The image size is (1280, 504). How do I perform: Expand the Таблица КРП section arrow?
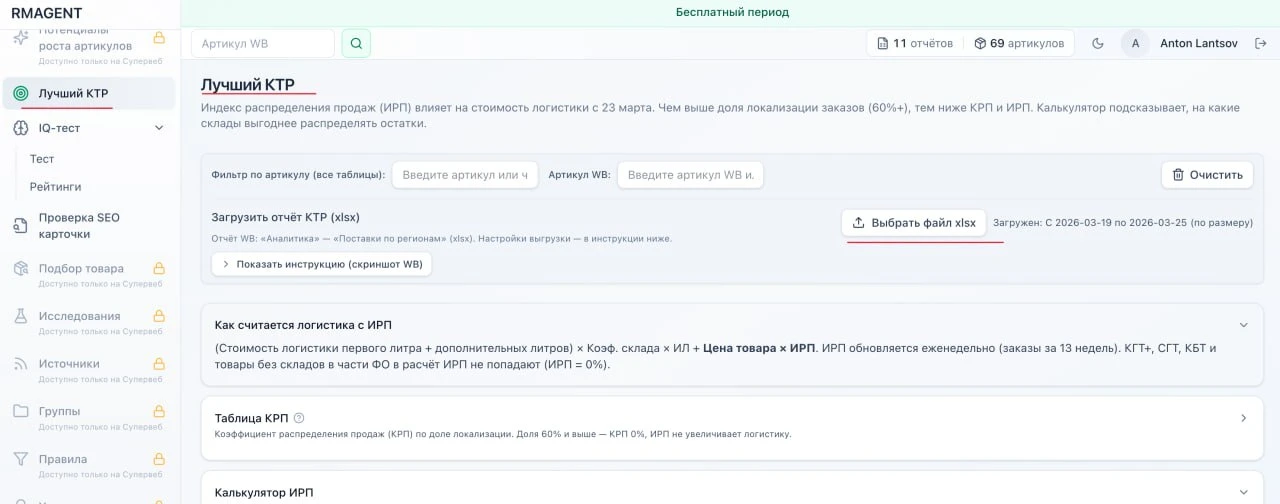(x=1244, y=418)
